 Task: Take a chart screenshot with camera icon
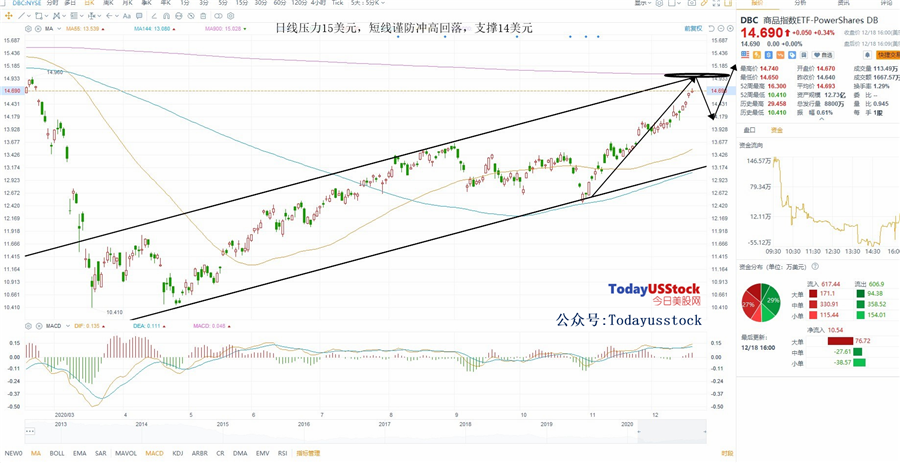[692, 3]
